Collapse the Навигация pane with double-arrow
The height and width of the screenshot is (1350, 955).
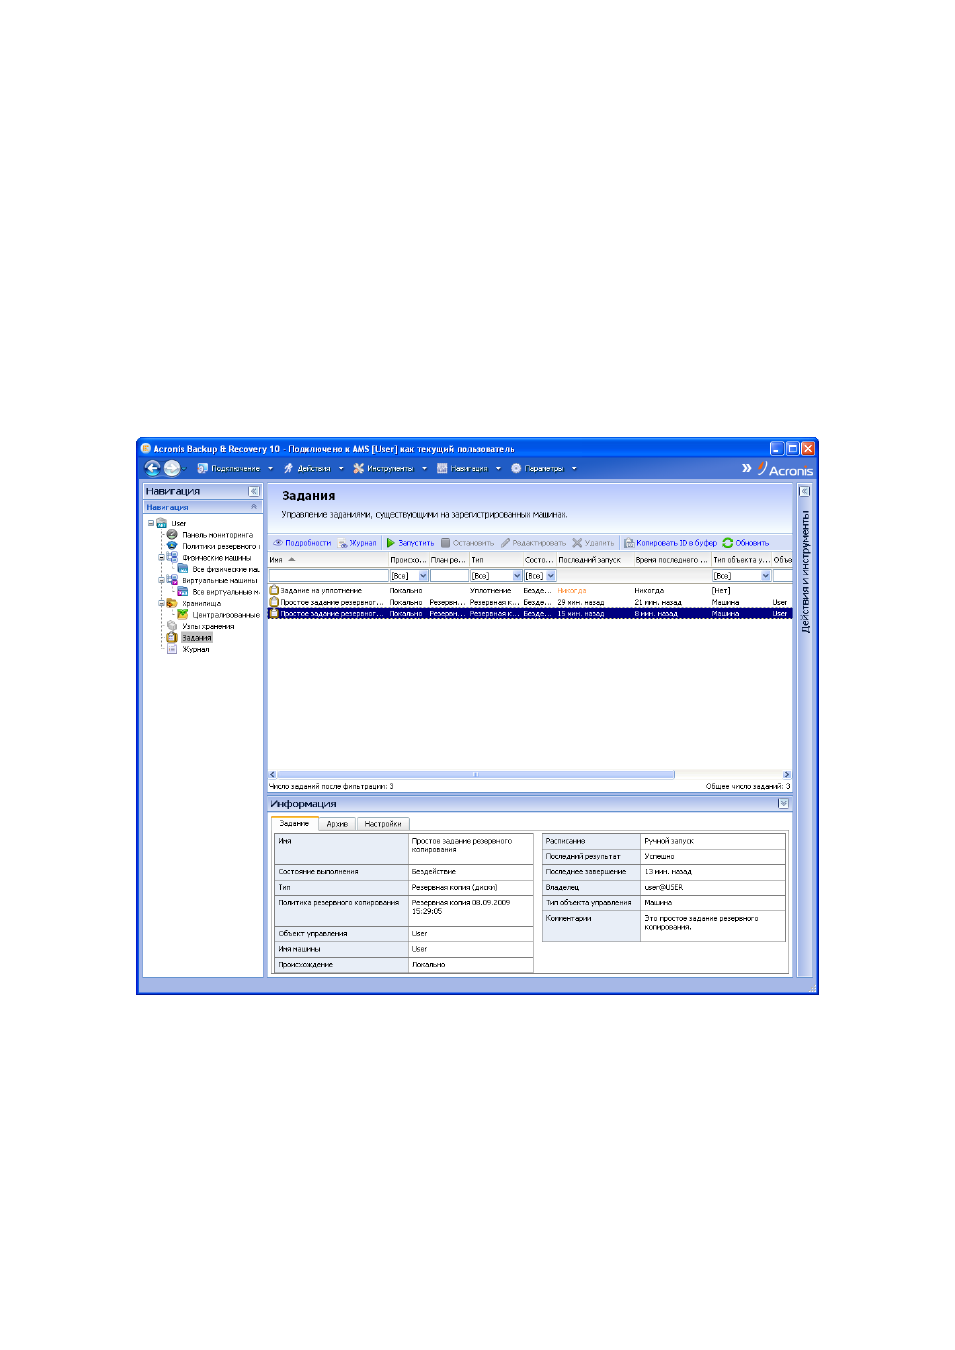(x=254, y=491)
